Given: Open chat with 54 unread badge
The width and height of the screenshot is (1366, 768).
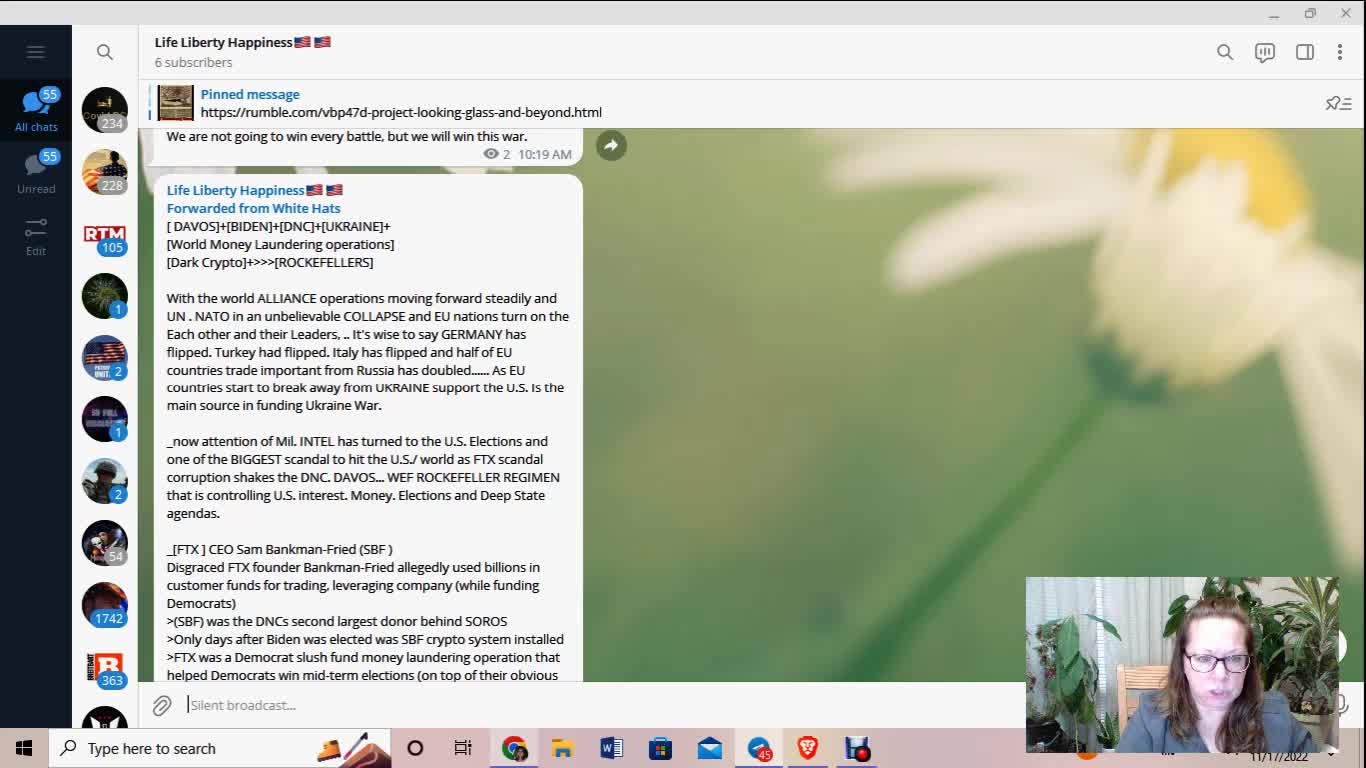Looking at the screenshot, I should pyautogui.click(x=105, y=544).
